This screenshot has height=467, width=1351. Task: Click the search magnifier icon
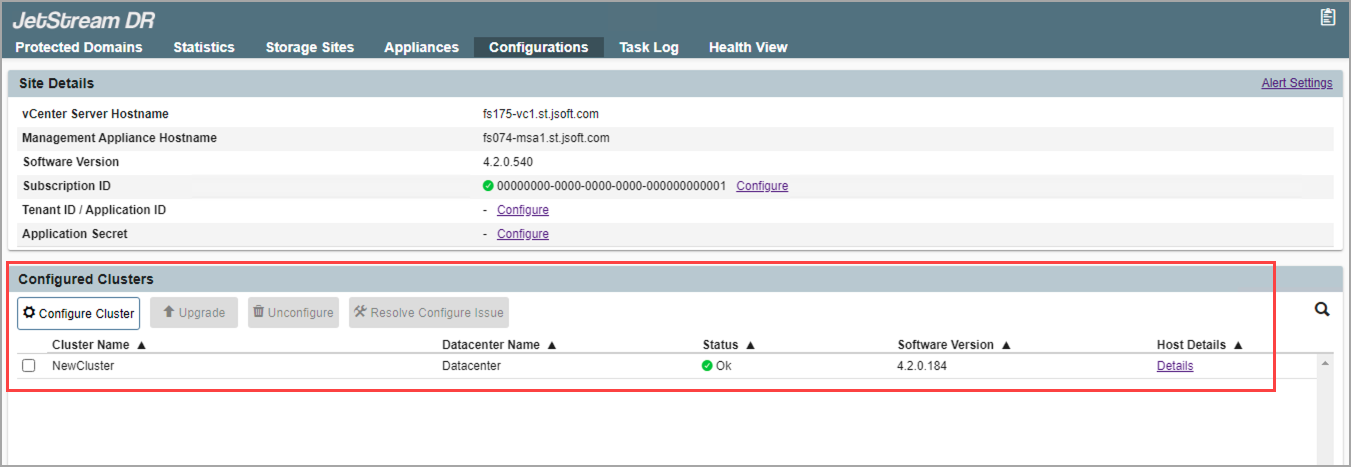[1321, 310]
